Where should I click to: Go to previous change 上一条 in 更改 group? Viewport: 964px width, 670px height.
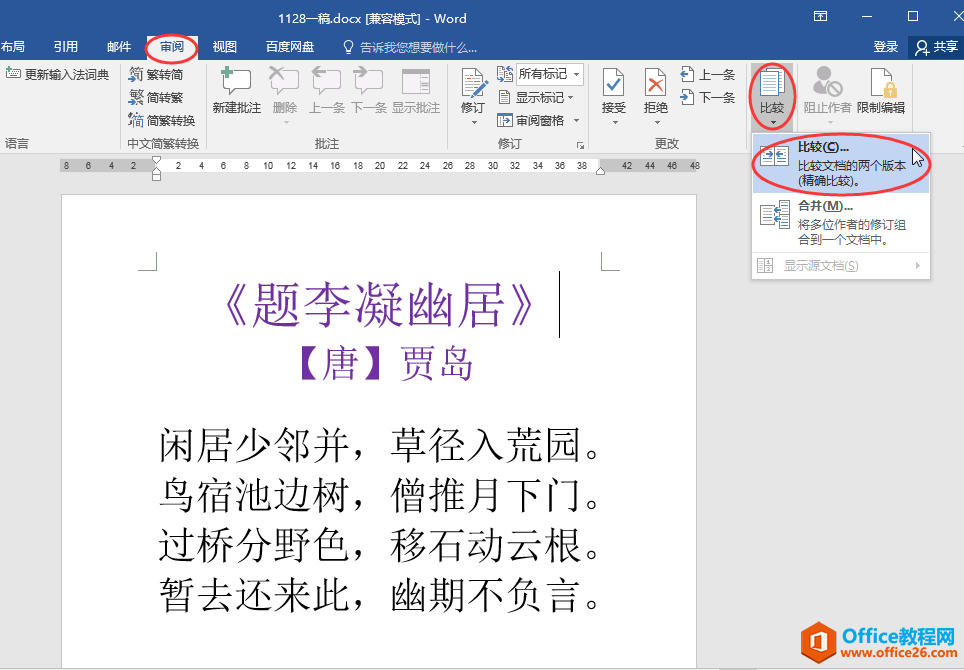[708, 75]
